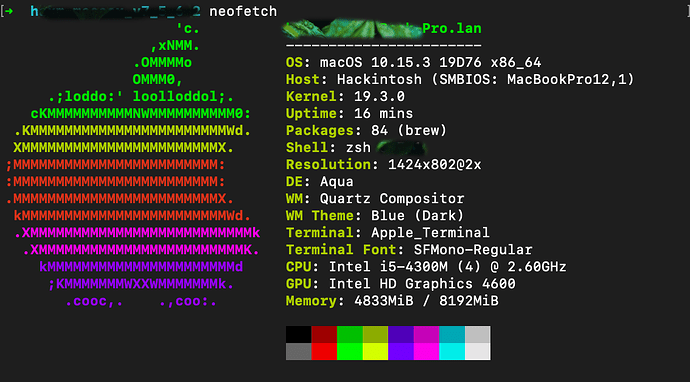Click the 'OMMM0,' row of the Apple logo
The image size is (690, 382).
(x=158, y=80)
